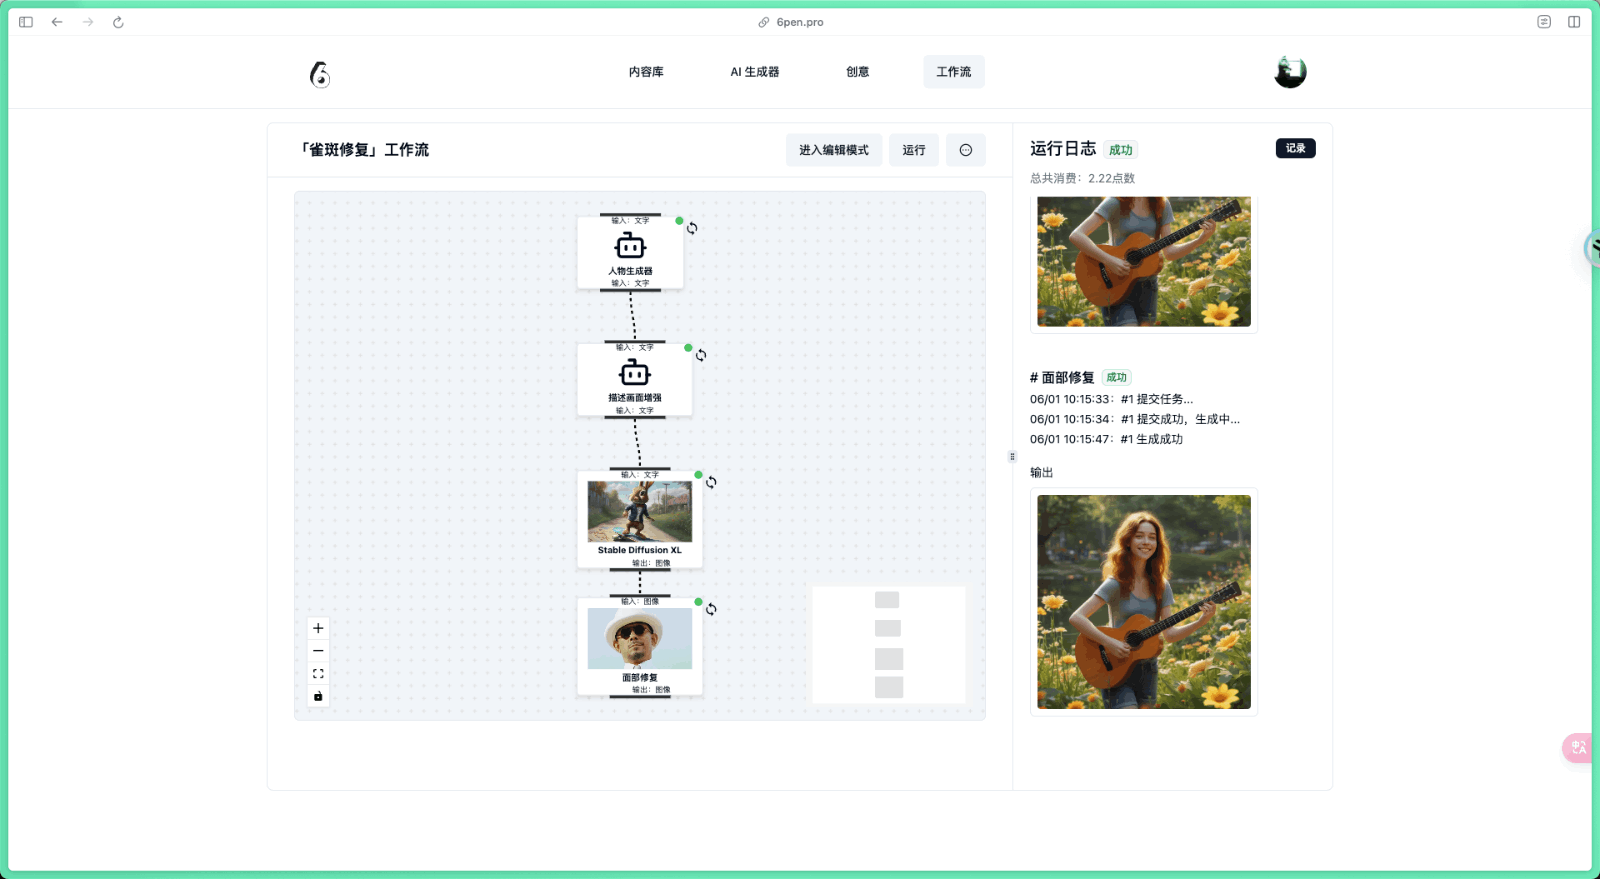Click the panel resize divider handle
The height and width of the screenshot is (879, 1600).
point(1012,457)
